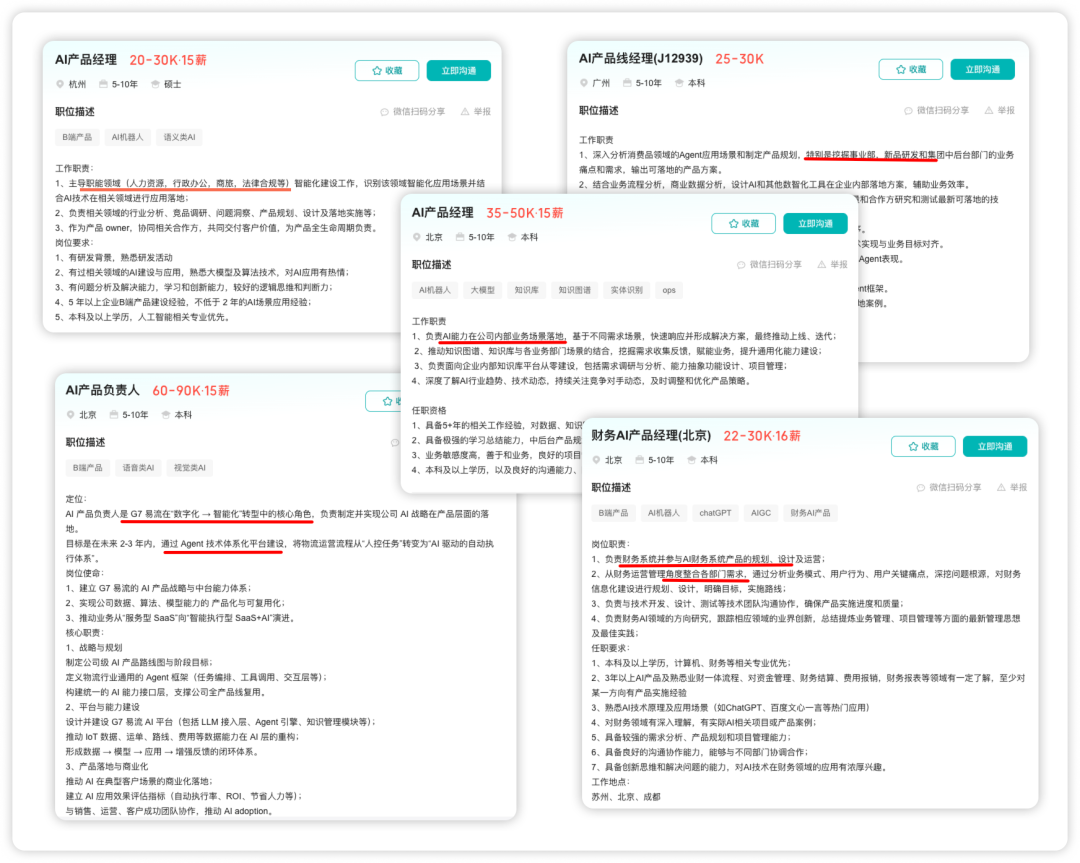The width and height of the screenshot is (1080, 863).
Task: Select the AI机器人 tag on the 35-50K card
Action: (x=435, y=290)
